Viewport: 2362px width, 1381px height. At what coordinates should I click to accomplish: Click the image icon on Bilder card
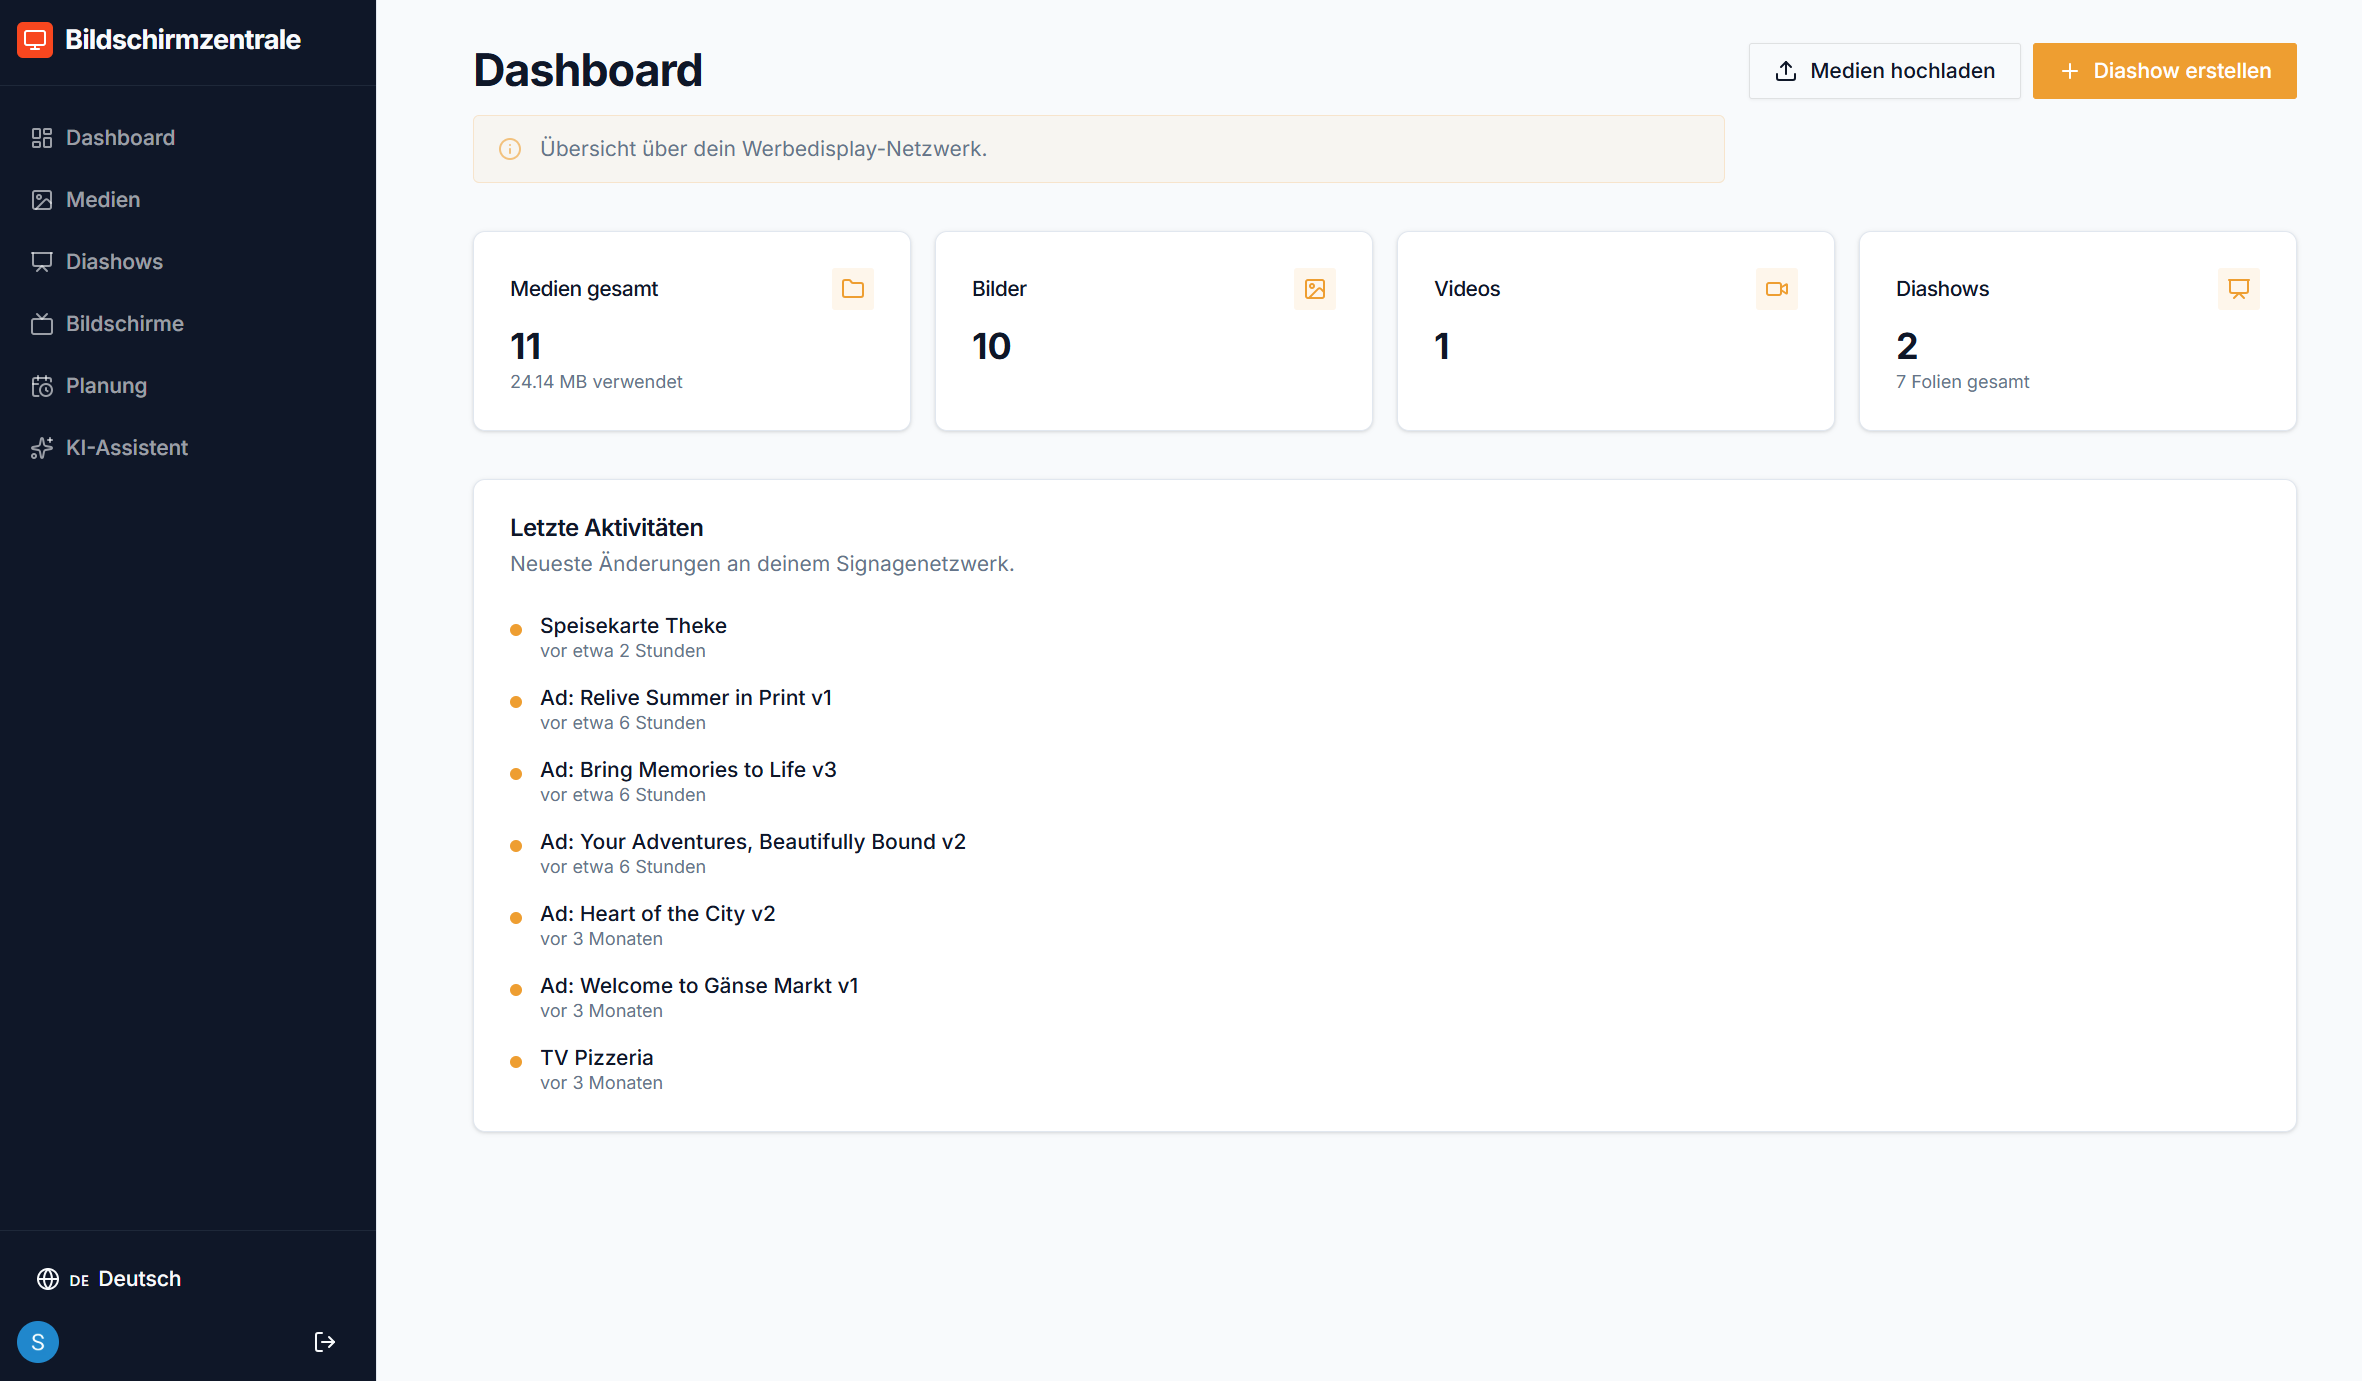point(1315,289)
